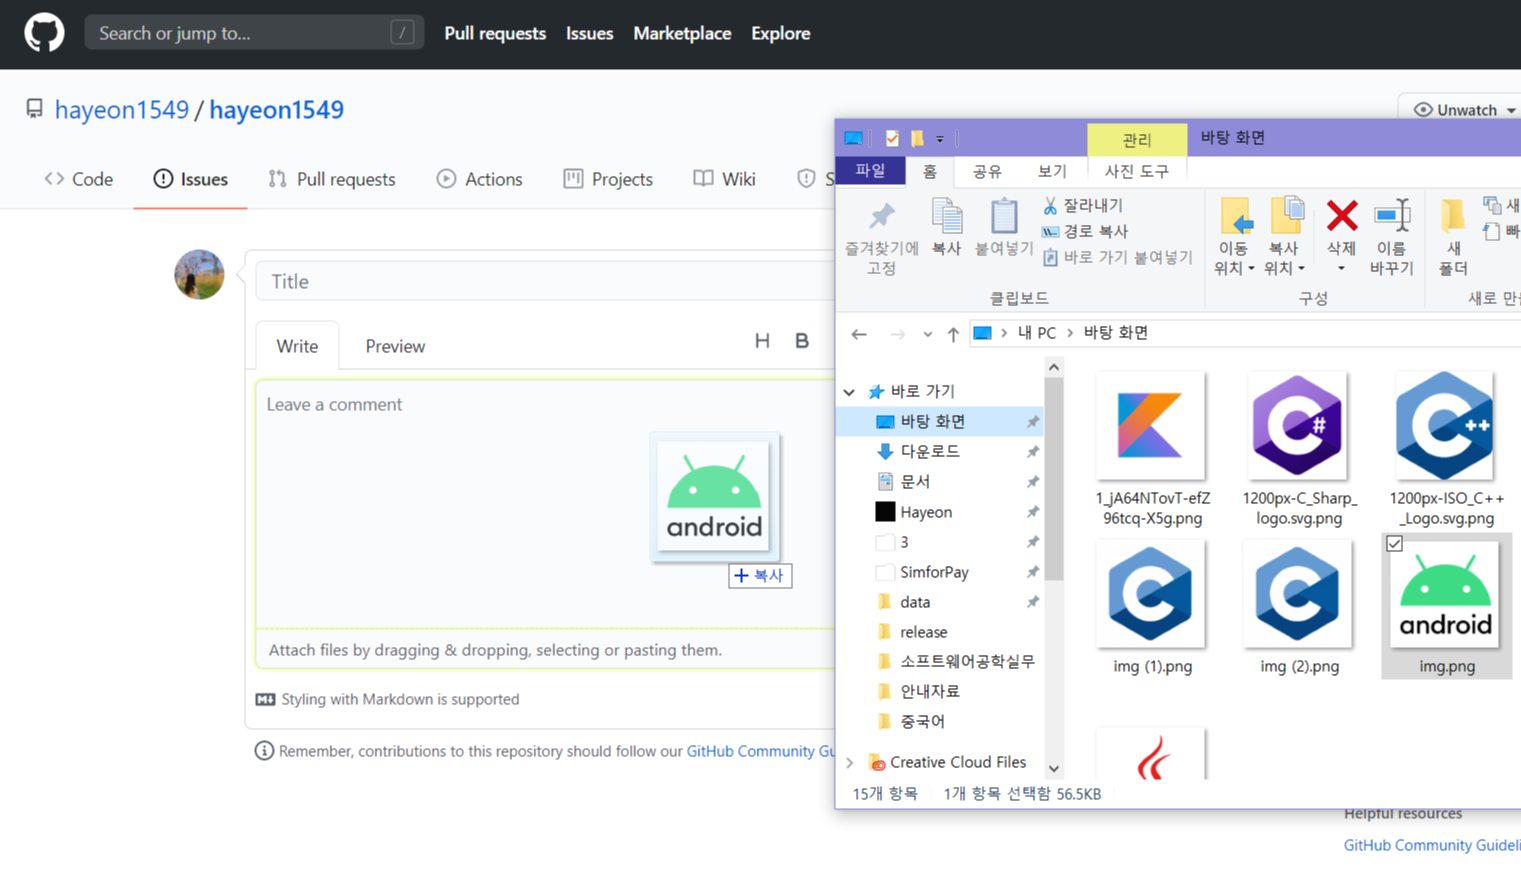The width and height of the screenshot is (1521, 877).
Task: Click Explorer back navigation arrow
Action: pyautogui.click(x=859, y=334)
